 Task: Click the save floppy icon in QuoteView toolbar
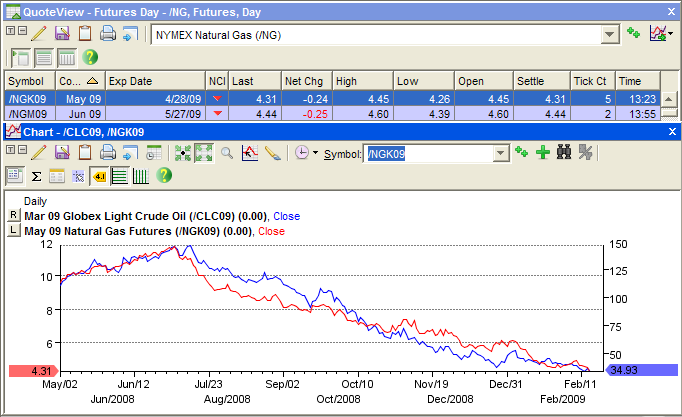62,33
